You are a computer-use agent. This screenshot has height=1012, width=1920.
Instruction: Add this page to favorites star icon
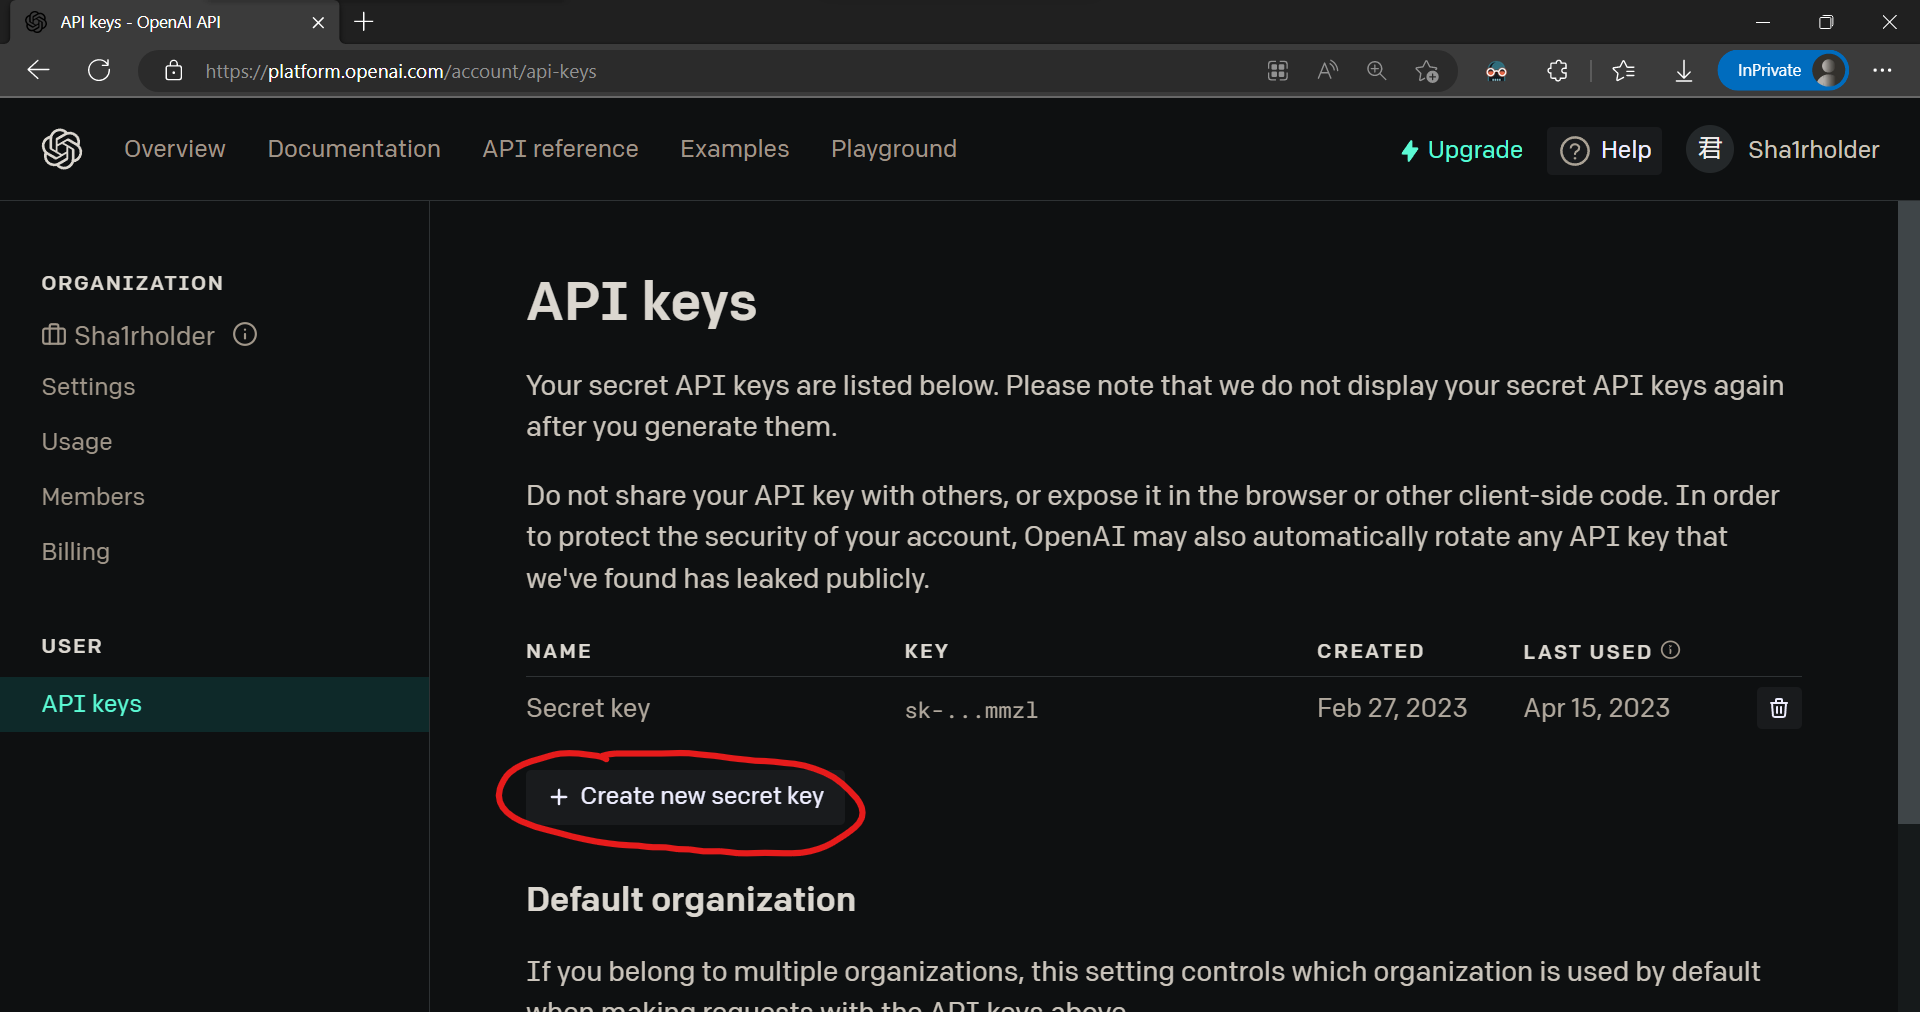coord(1427,71)
